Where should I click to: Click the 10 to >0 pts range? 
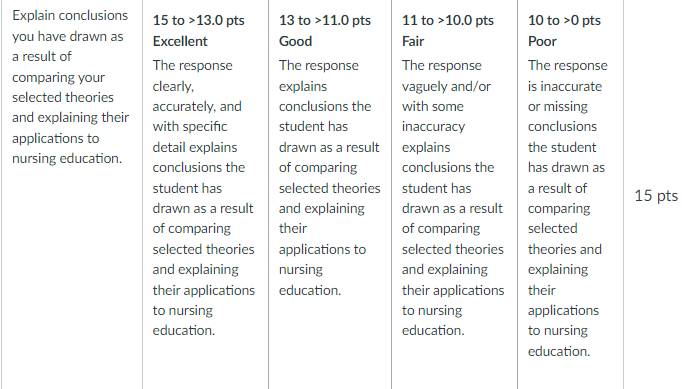coord(564,20)
